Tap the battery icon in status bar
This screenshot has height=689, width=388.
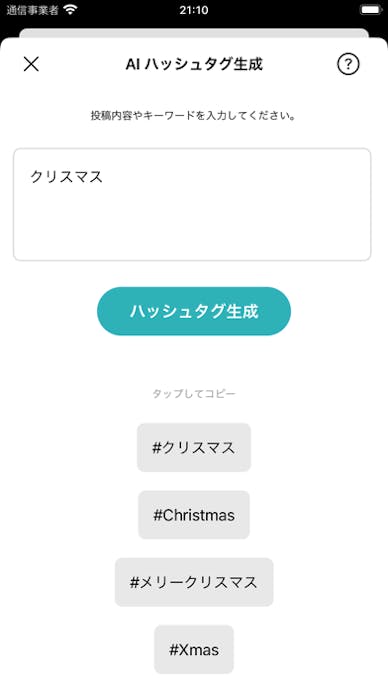(371, 10)
